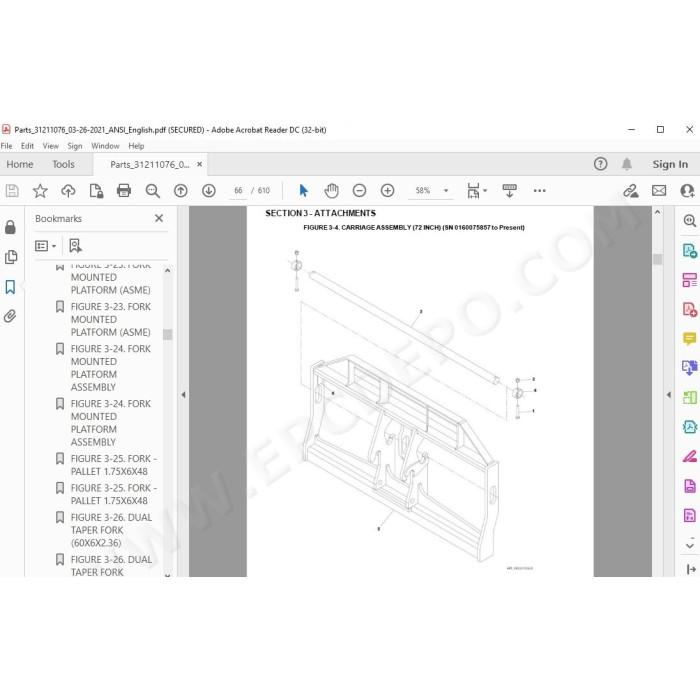Screen dimensions: 700x700
Task: Click the Sign In button
Action: tap(670, 164)
